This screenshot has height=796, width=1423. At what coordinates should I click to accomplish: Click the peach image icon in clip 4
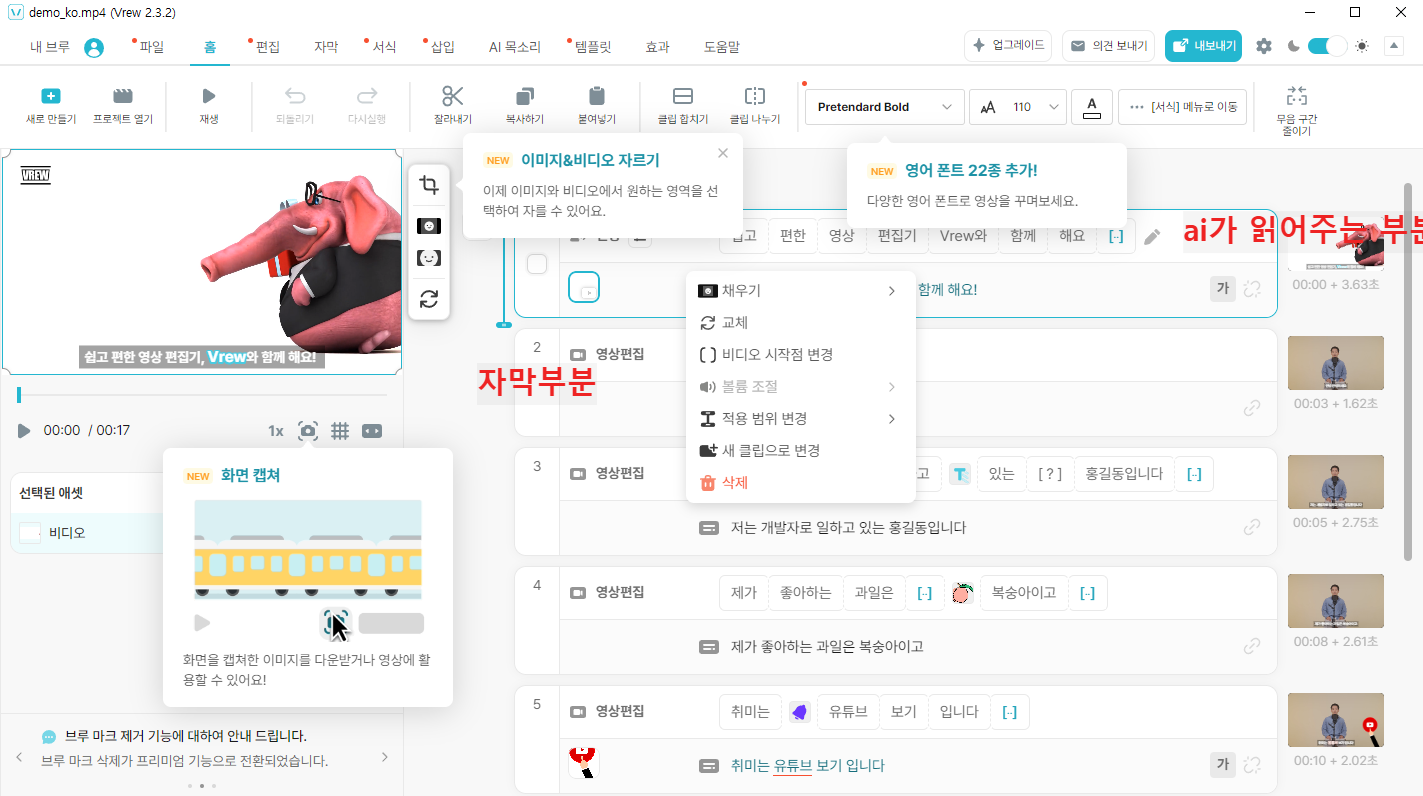click(x=962, y=593)
